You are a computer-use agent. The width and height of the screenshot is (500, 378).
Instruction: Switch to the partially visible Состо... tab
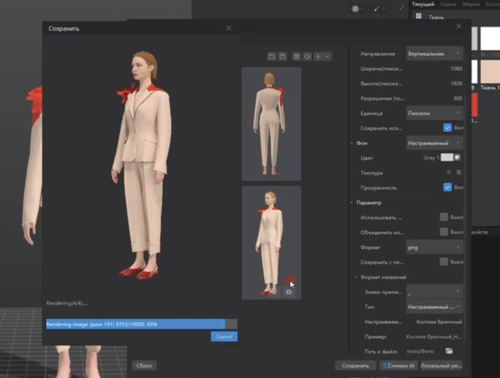[x=493, y=4]
